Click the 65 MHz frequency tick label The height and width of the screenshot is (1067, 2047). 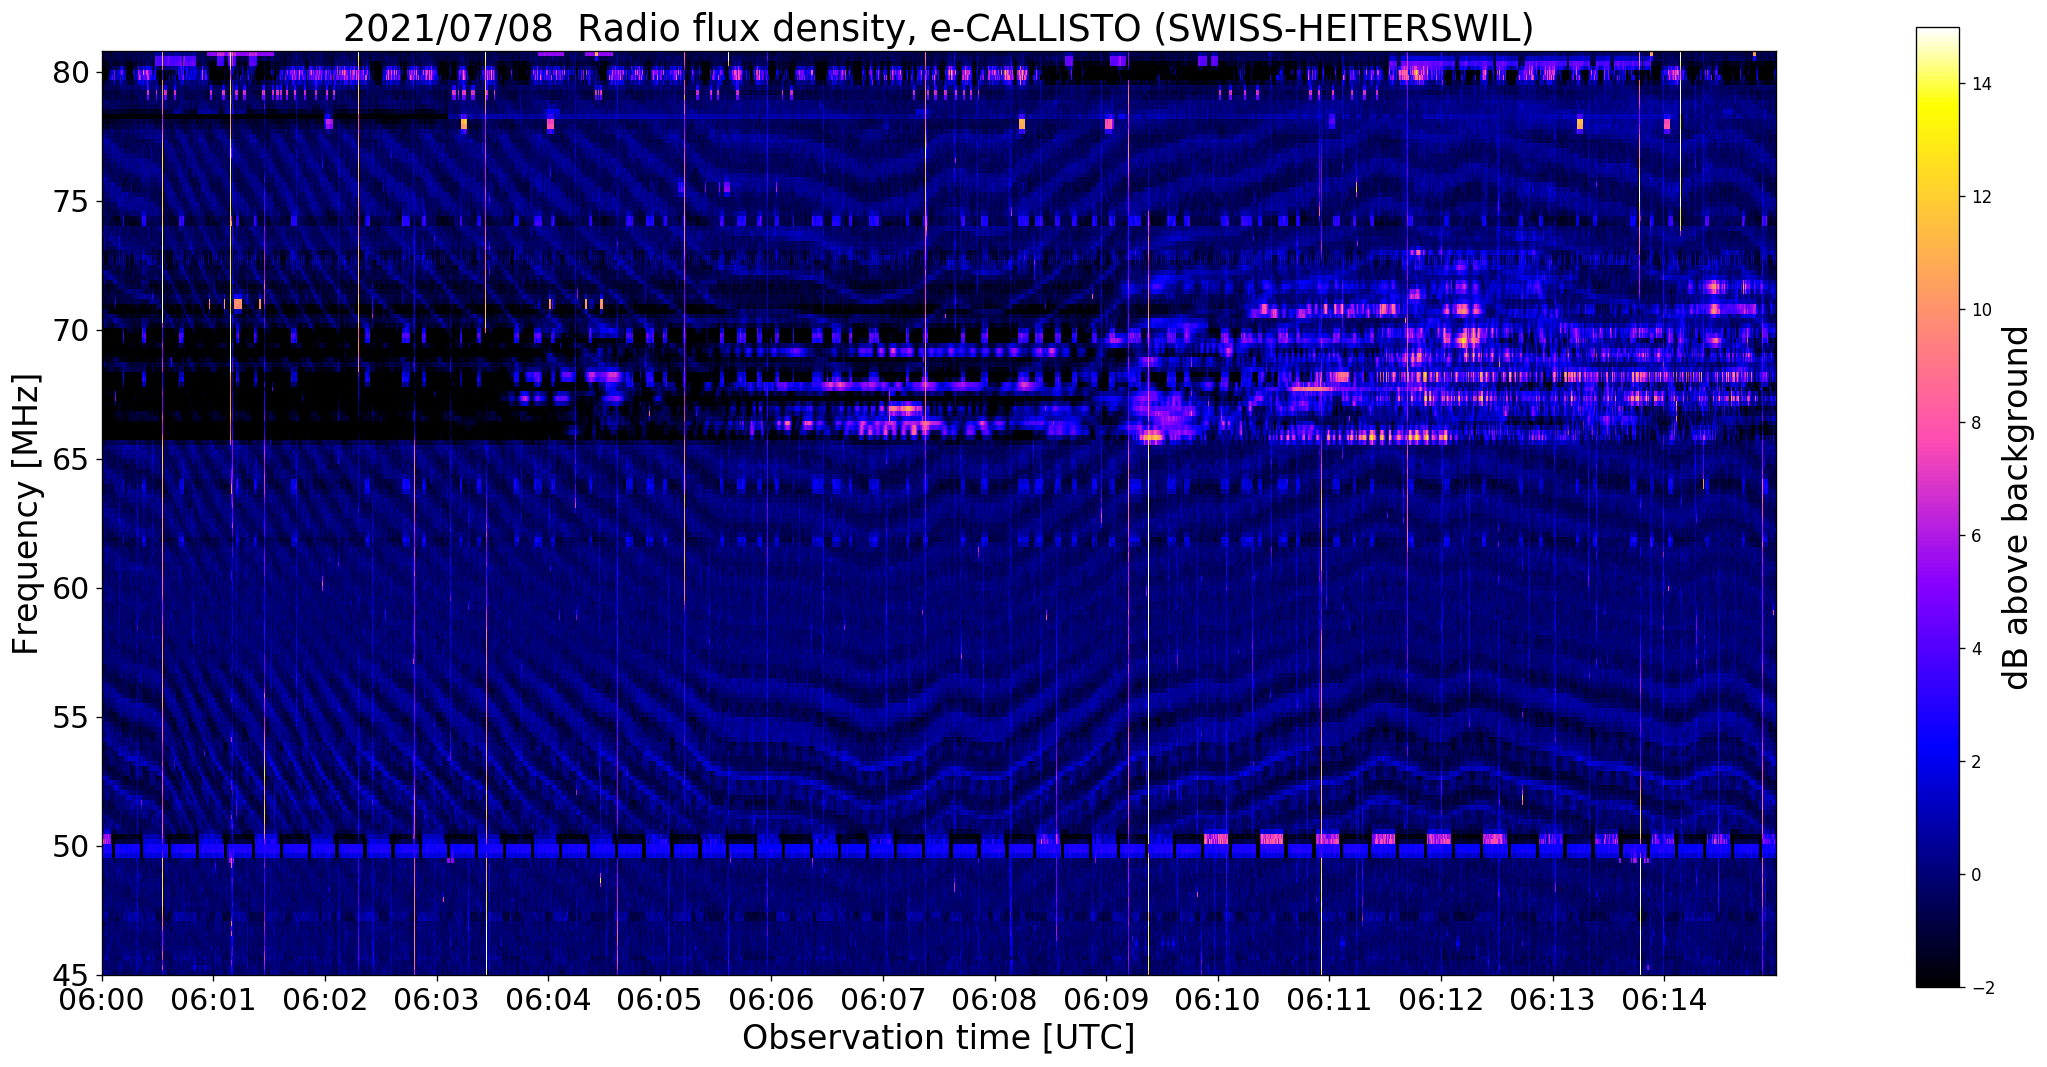tap(71, 460)
